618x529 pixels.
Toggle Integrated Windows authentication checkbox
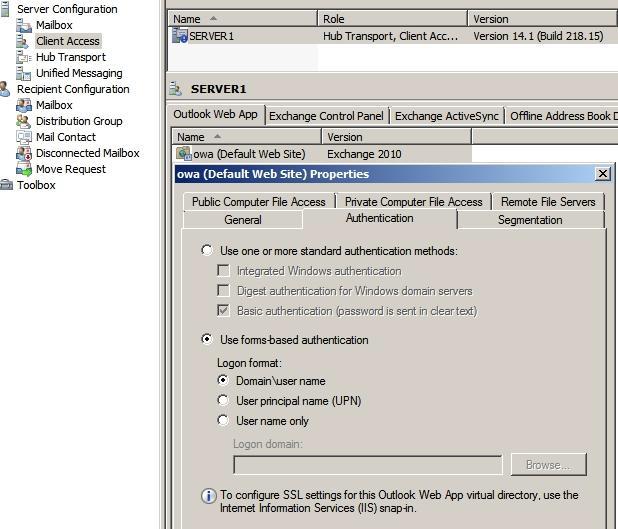tap(223, 271)
